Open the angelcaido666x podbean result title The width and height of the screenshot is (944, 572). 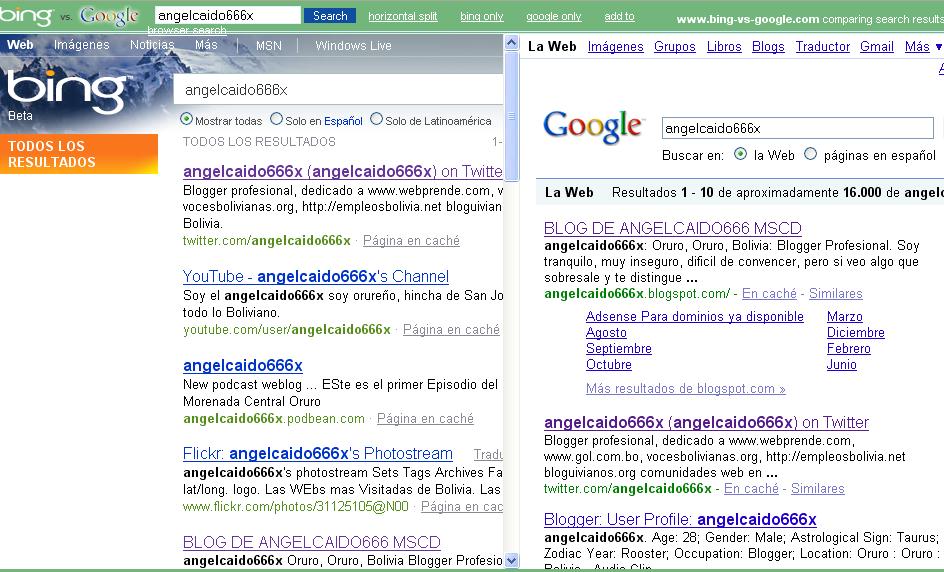243,365
